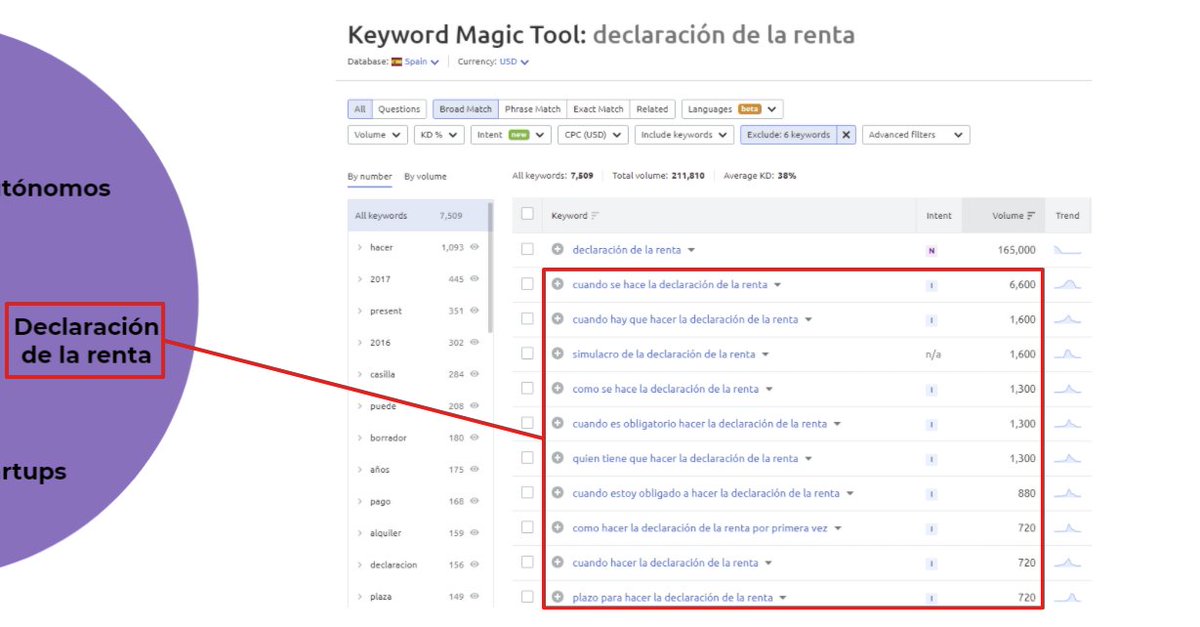The height and width of the screenshot is (627, 1200).
Task: Select the All tab
Action: (x=359, y=109)
